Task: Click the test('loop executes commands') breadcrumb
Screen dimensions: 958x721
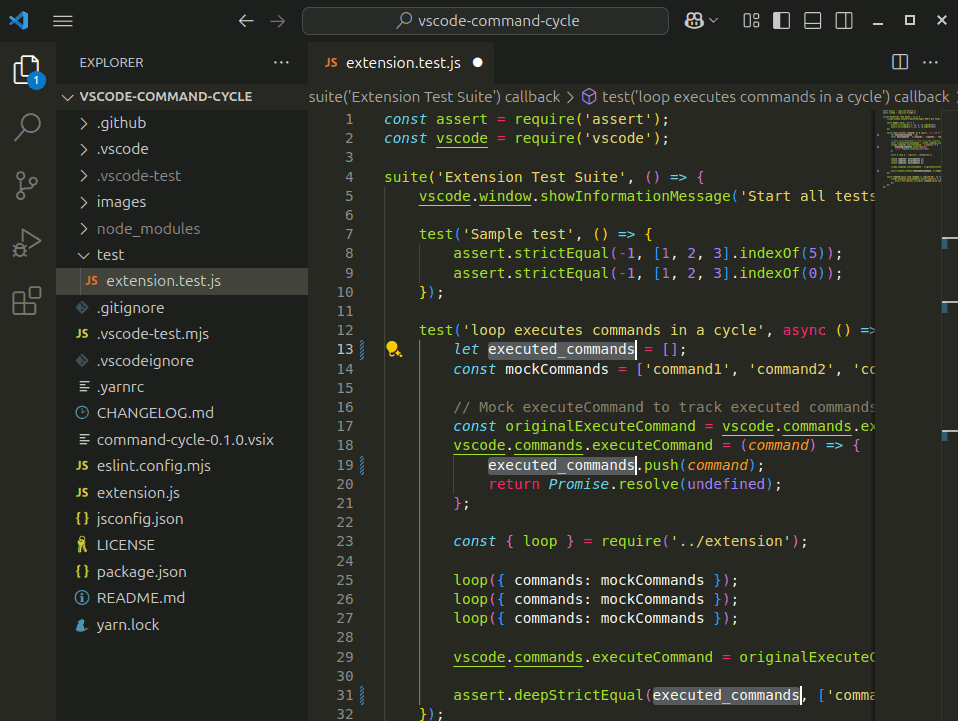Action: (775, 97)
